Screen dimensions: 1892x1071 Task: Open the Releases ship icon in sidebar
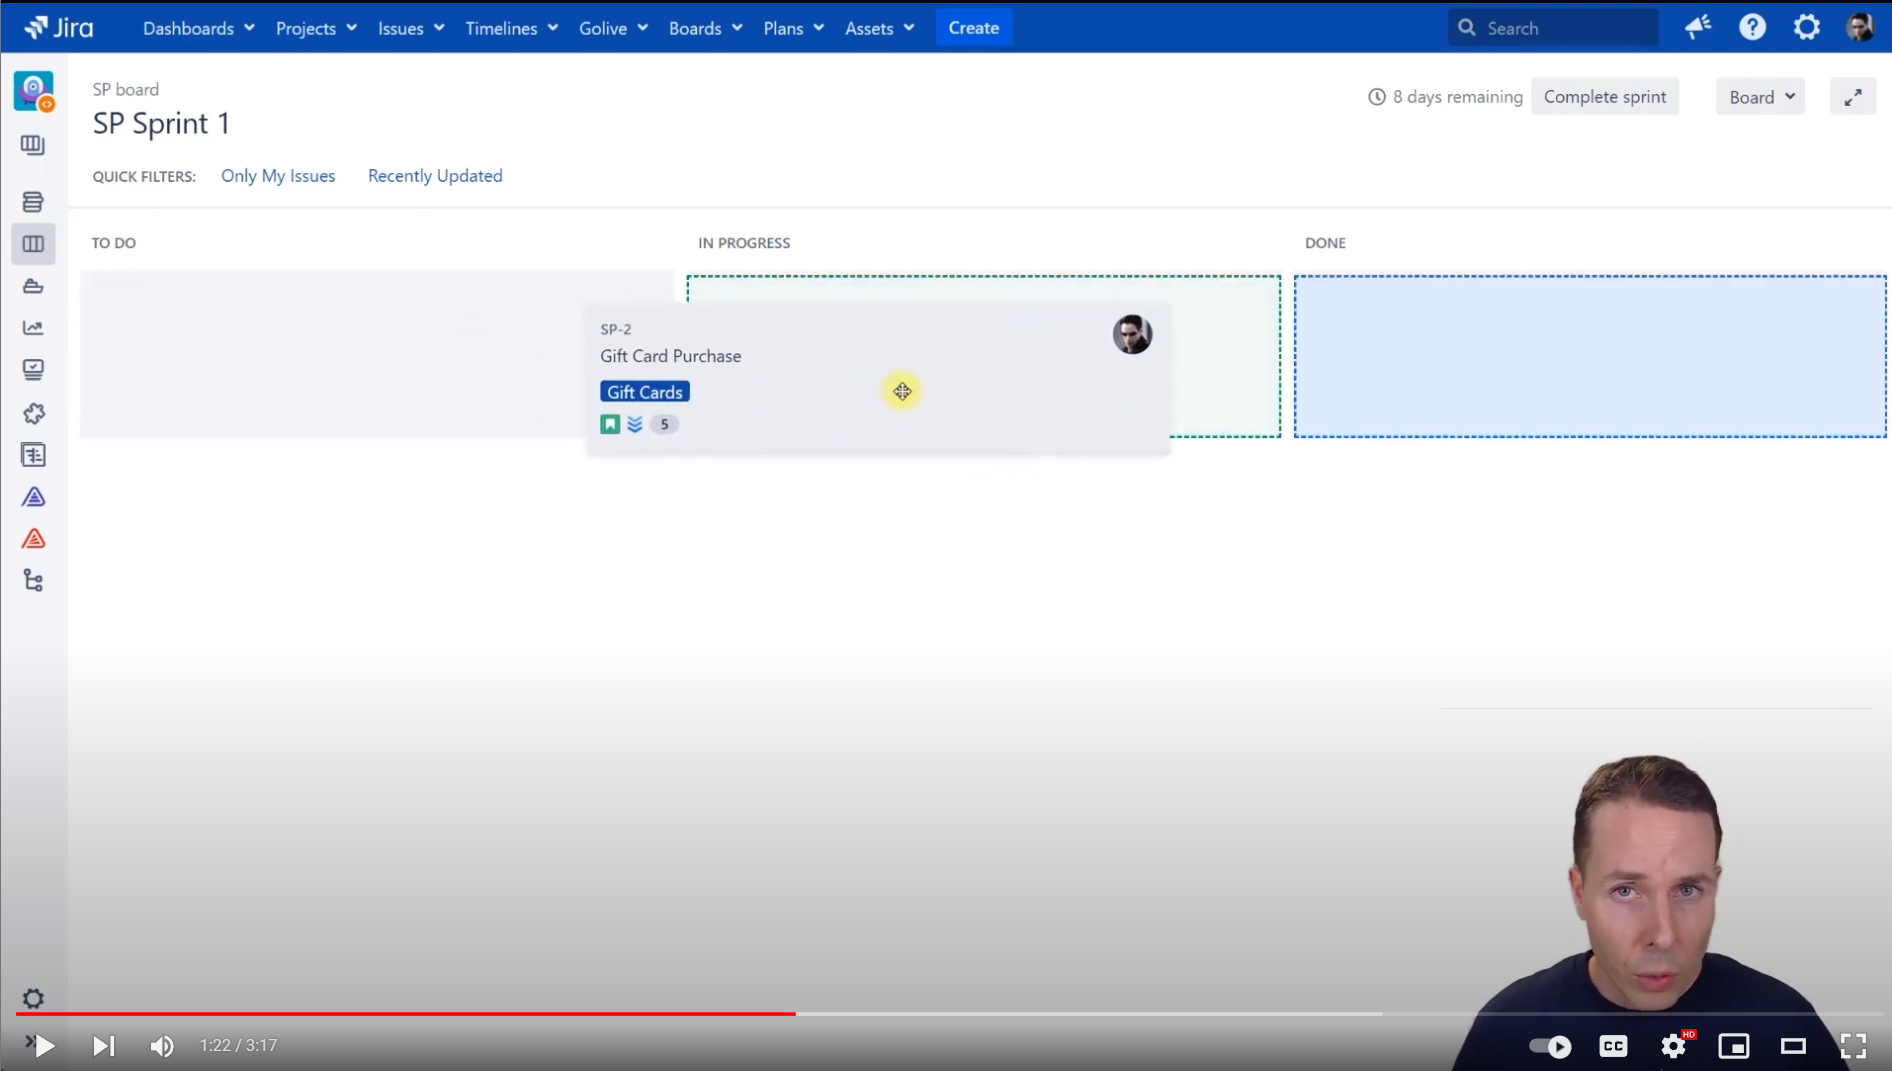(33, 286)
